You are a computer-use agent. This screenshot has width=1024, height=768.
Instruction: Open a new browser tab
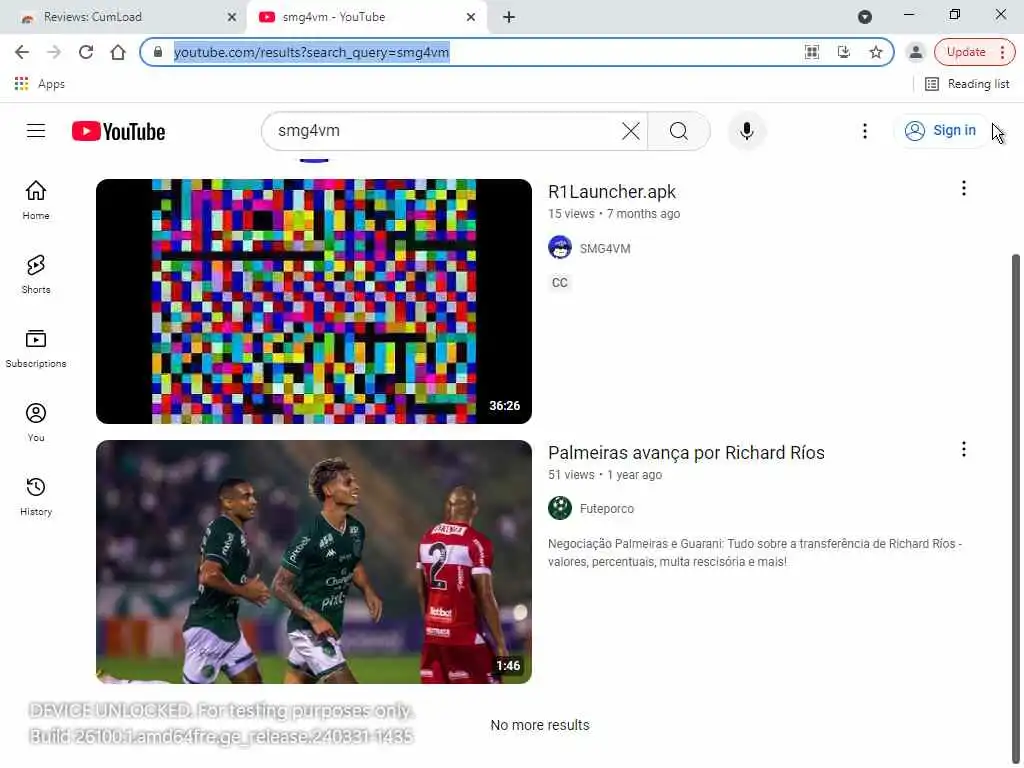[x=509, y=17]
